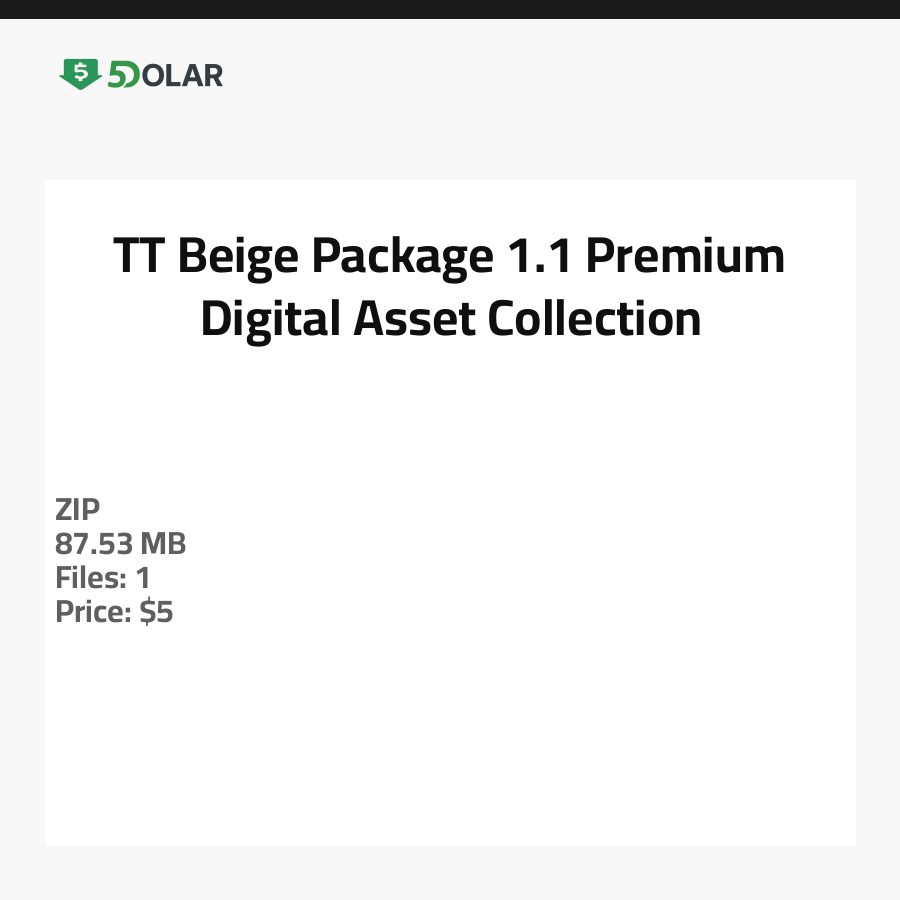
Task: Click the dark OLAR letters of the logo
Action: [x=182, y=75]
